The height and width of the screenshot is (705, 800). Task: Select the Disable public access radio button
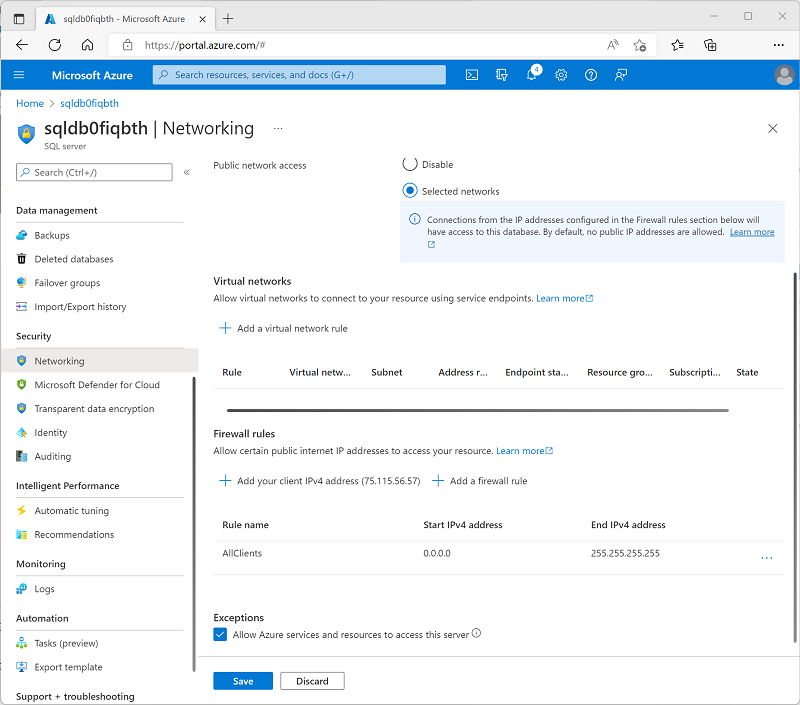point(410,164)
